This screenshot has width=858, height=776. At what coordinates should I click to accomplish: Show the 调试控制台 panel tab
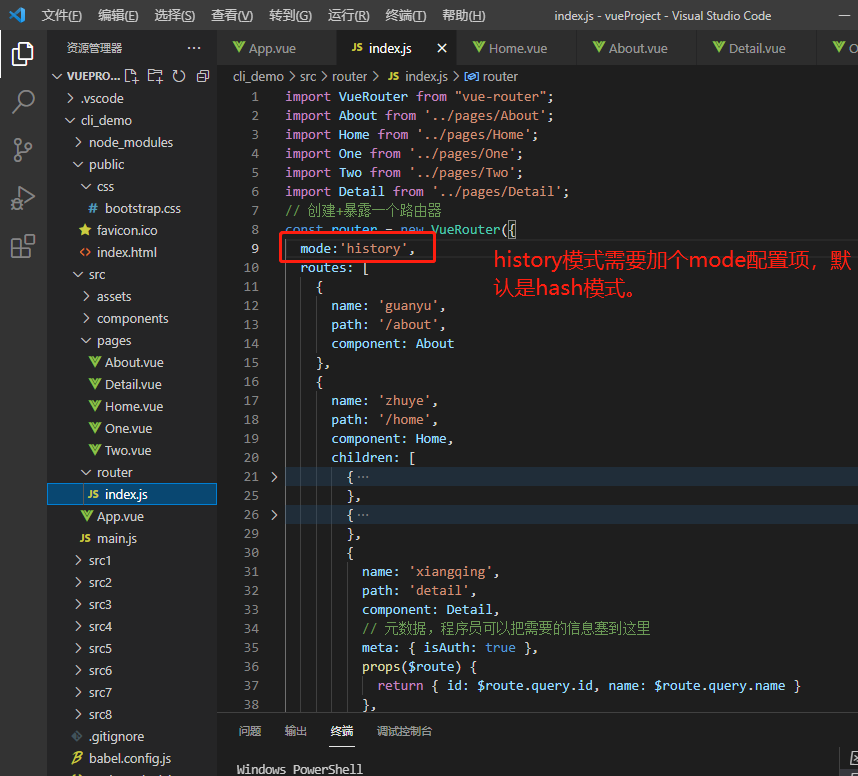tap(404, 731)
